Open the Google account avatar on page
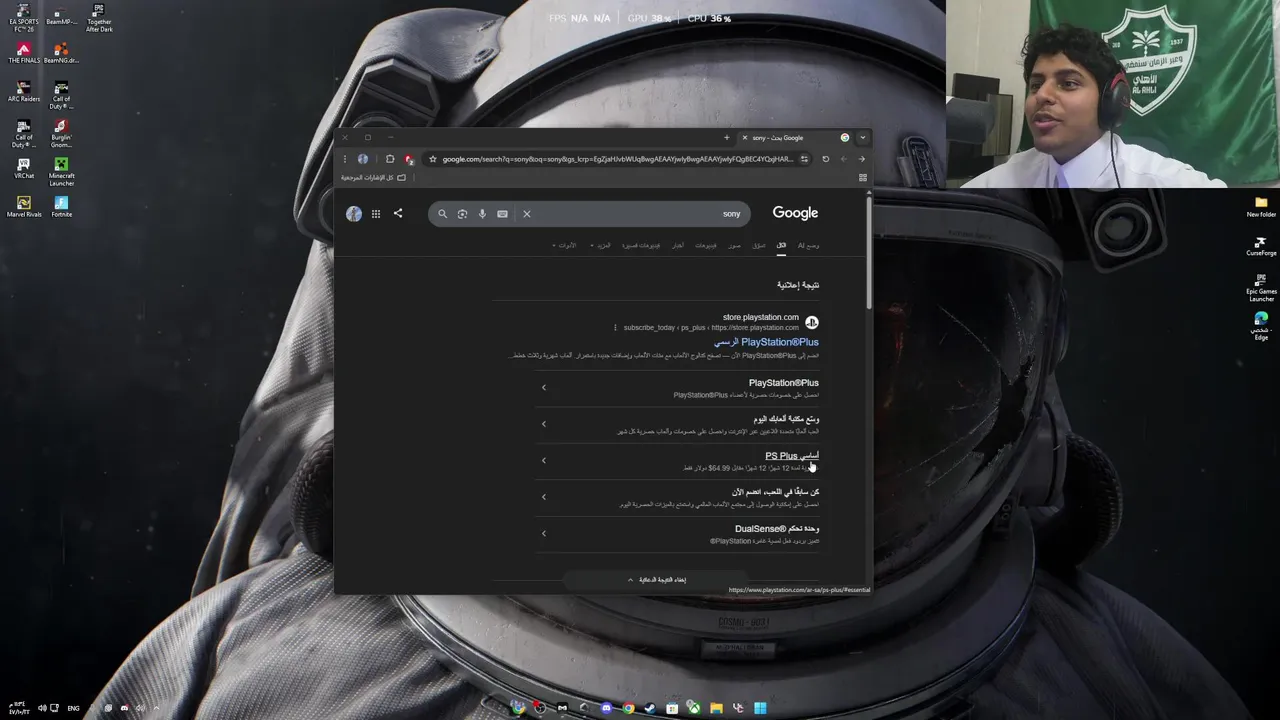Screen dimensions: 1280x720 (x=354, y=213)
